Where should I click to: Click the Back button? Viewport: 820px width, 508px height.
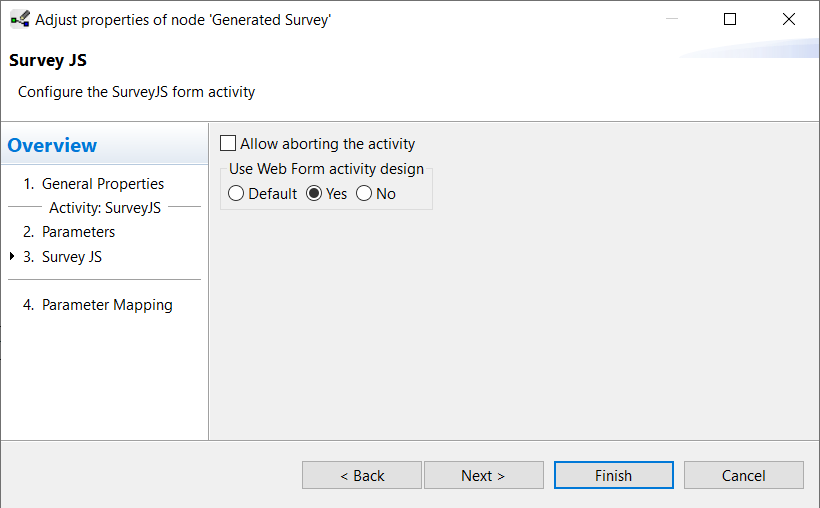362,475
